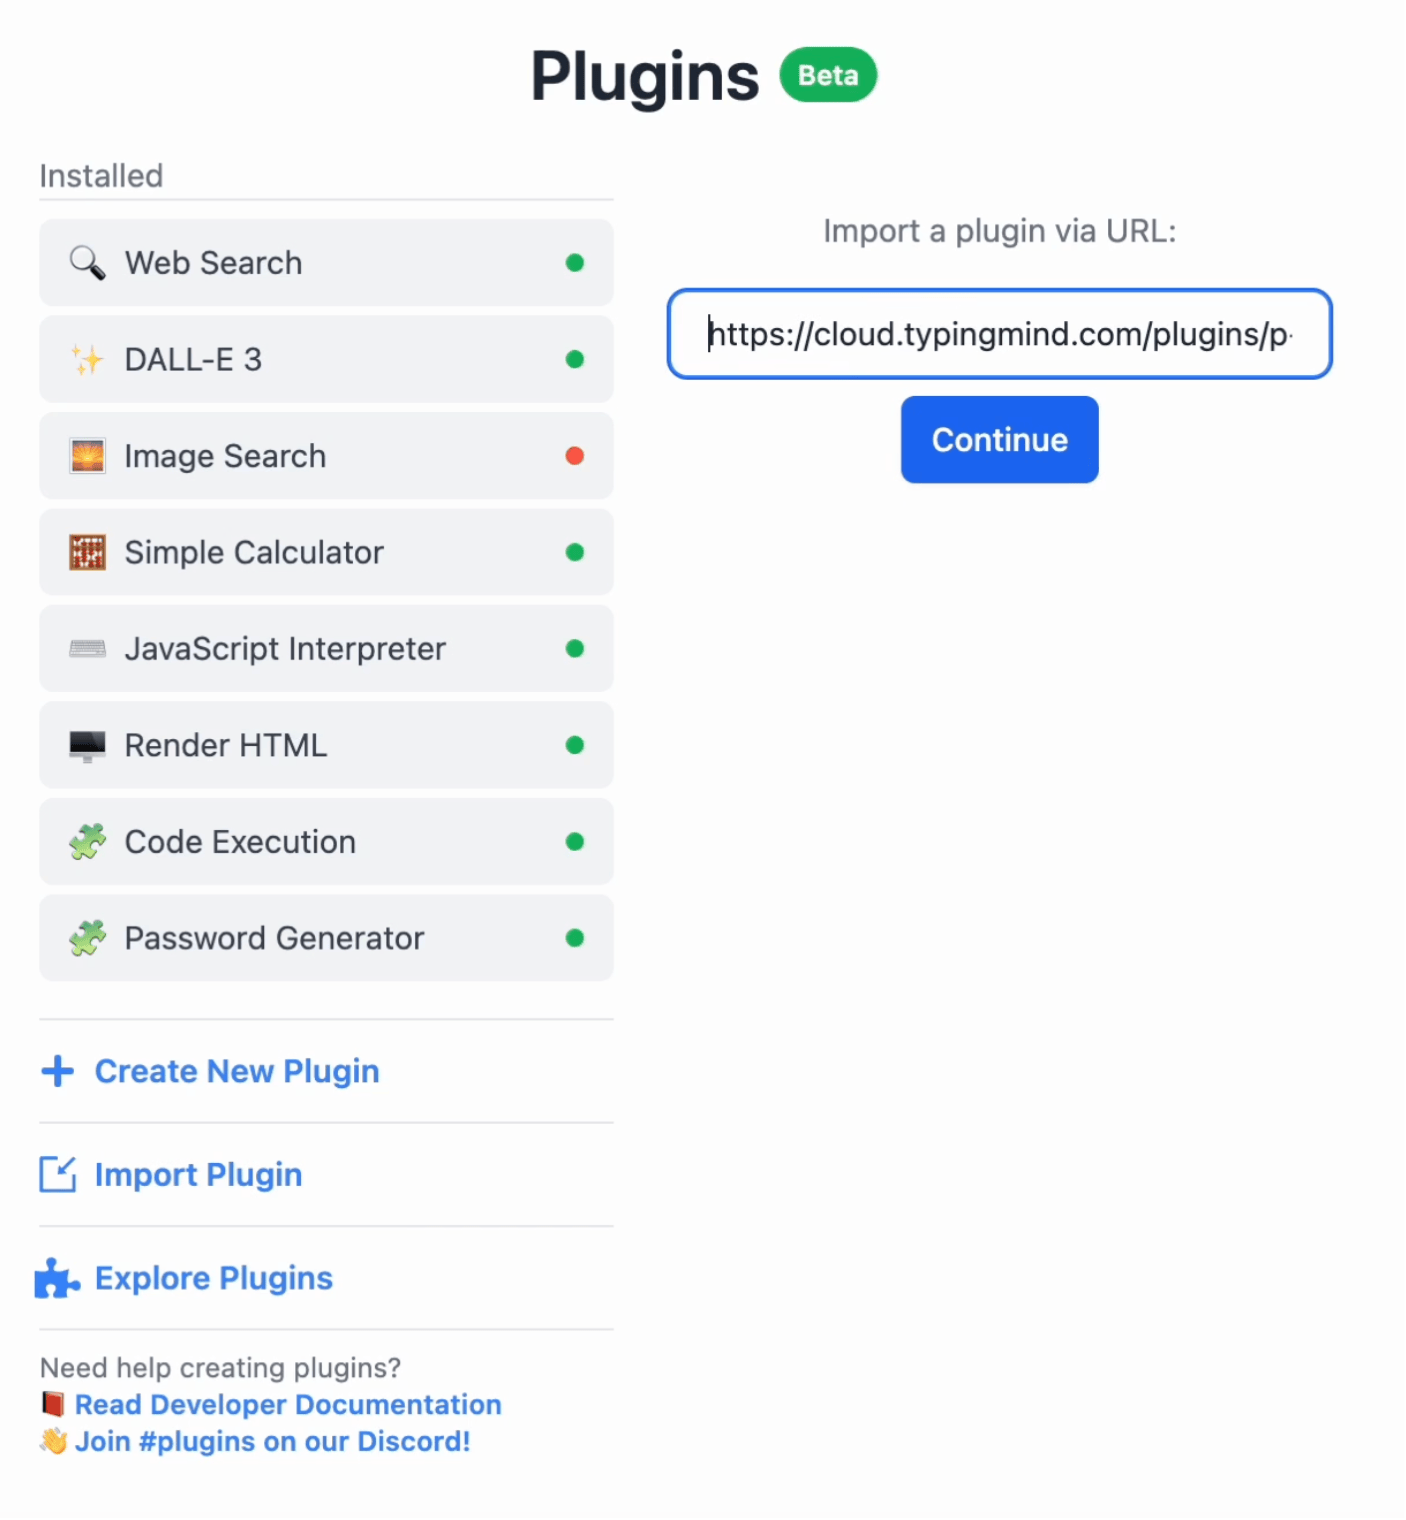
Task: Click the Password Generator puzzle piece icon
Action: click(x=87, y=938)
